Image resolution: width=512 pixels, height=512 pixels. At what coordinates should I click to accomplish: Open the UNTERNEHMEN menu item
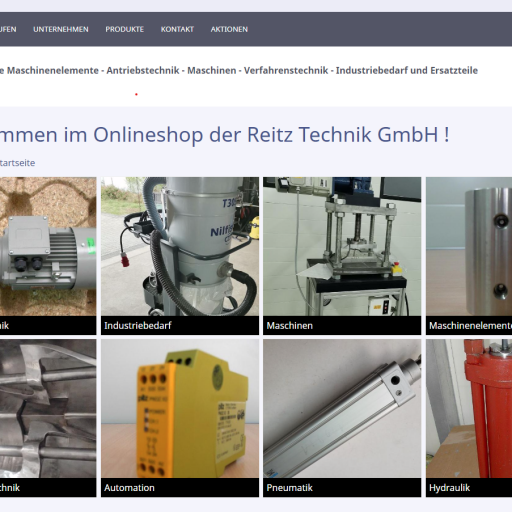point(61,29)
